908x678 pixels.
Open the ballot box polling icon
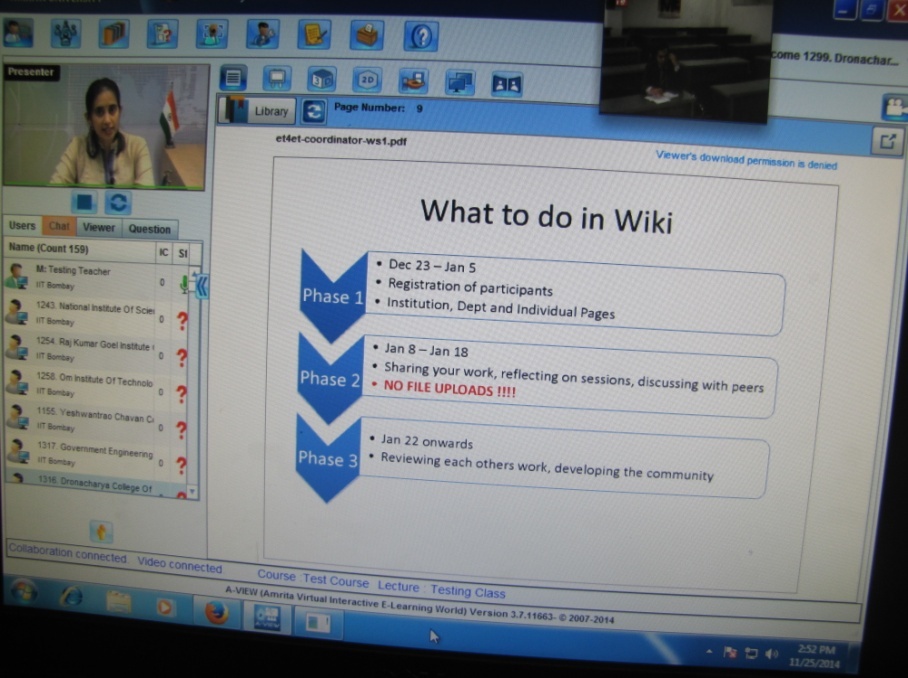click(x=367, y=35)
